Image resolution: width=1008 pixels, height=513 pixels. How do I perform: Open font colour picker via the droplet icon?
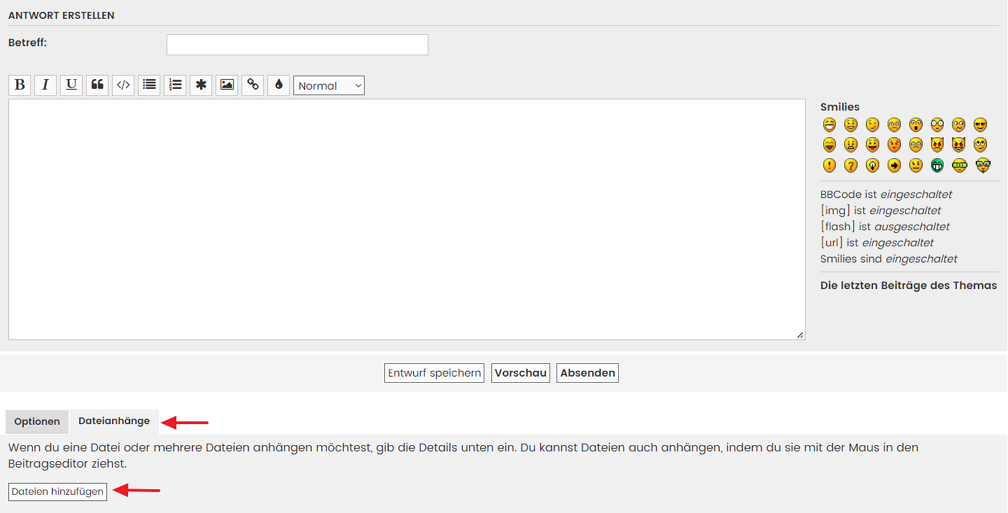[279, 85]
